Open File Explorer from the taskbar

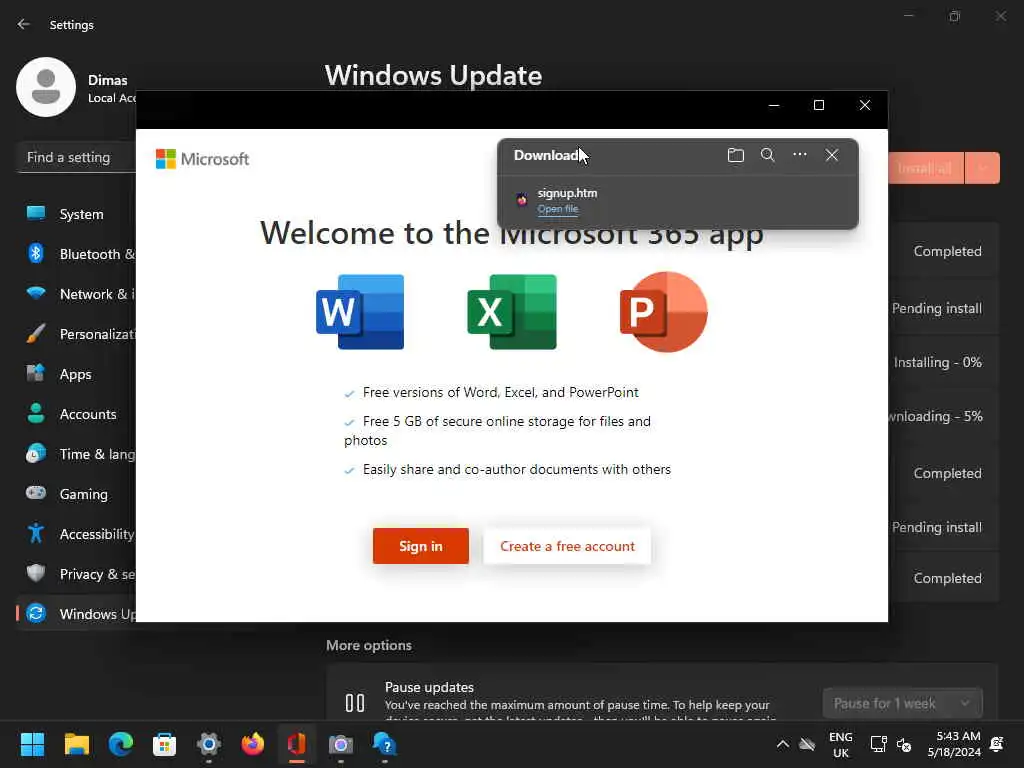(x=76, y=744)
